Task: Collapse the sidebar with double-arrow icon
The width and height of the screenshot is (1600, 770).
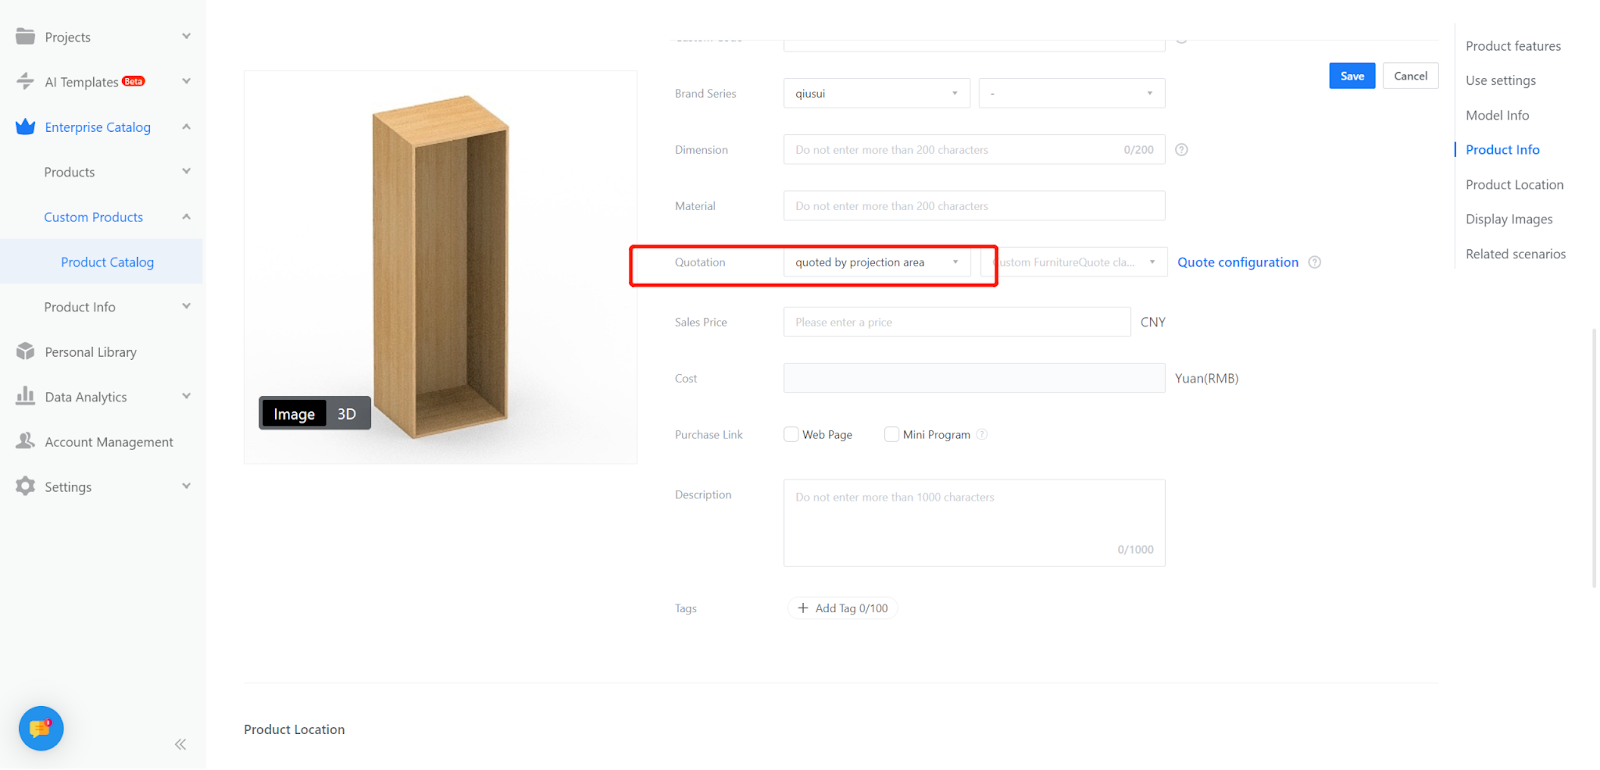Action: point(180,744)
